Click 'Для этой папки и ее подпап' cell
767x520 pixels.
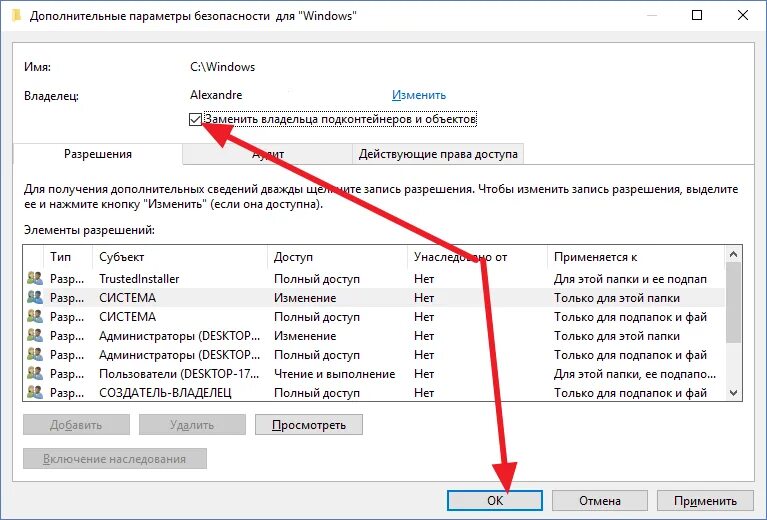630,278
